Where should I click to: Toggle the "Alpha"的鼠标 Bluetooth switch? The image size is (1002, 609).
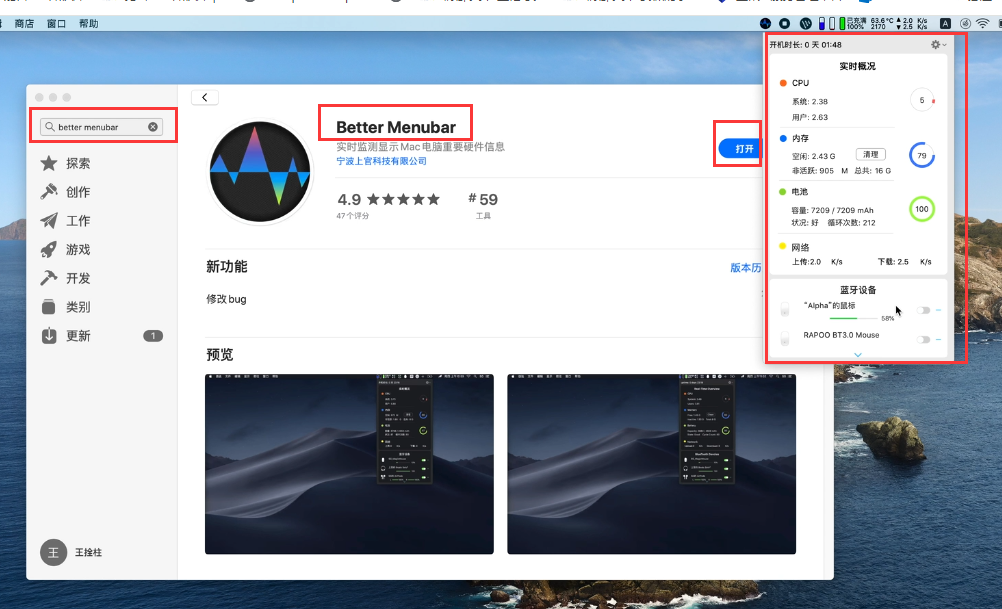[x=923, y=310]
